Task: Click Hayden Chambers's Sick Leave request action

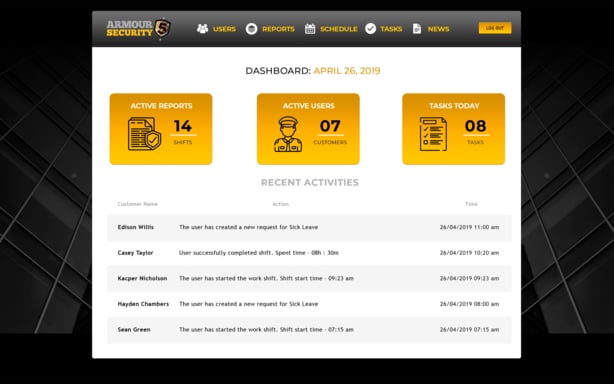Action: (x=249, y=304)
